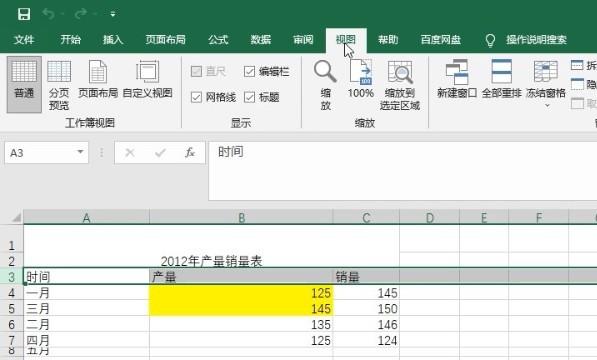Open 自定义视图 dialog
The width and height of the screenshot is (597, 360).
[x=147, y=79]
